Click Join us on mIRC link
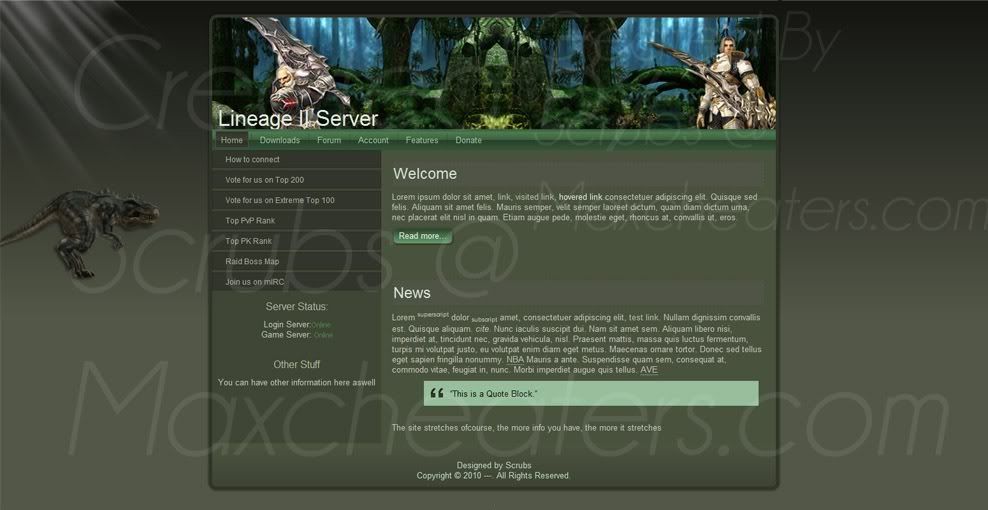This screenshot has width=988, height=510. pyautogui.click(x=254, y=282)
